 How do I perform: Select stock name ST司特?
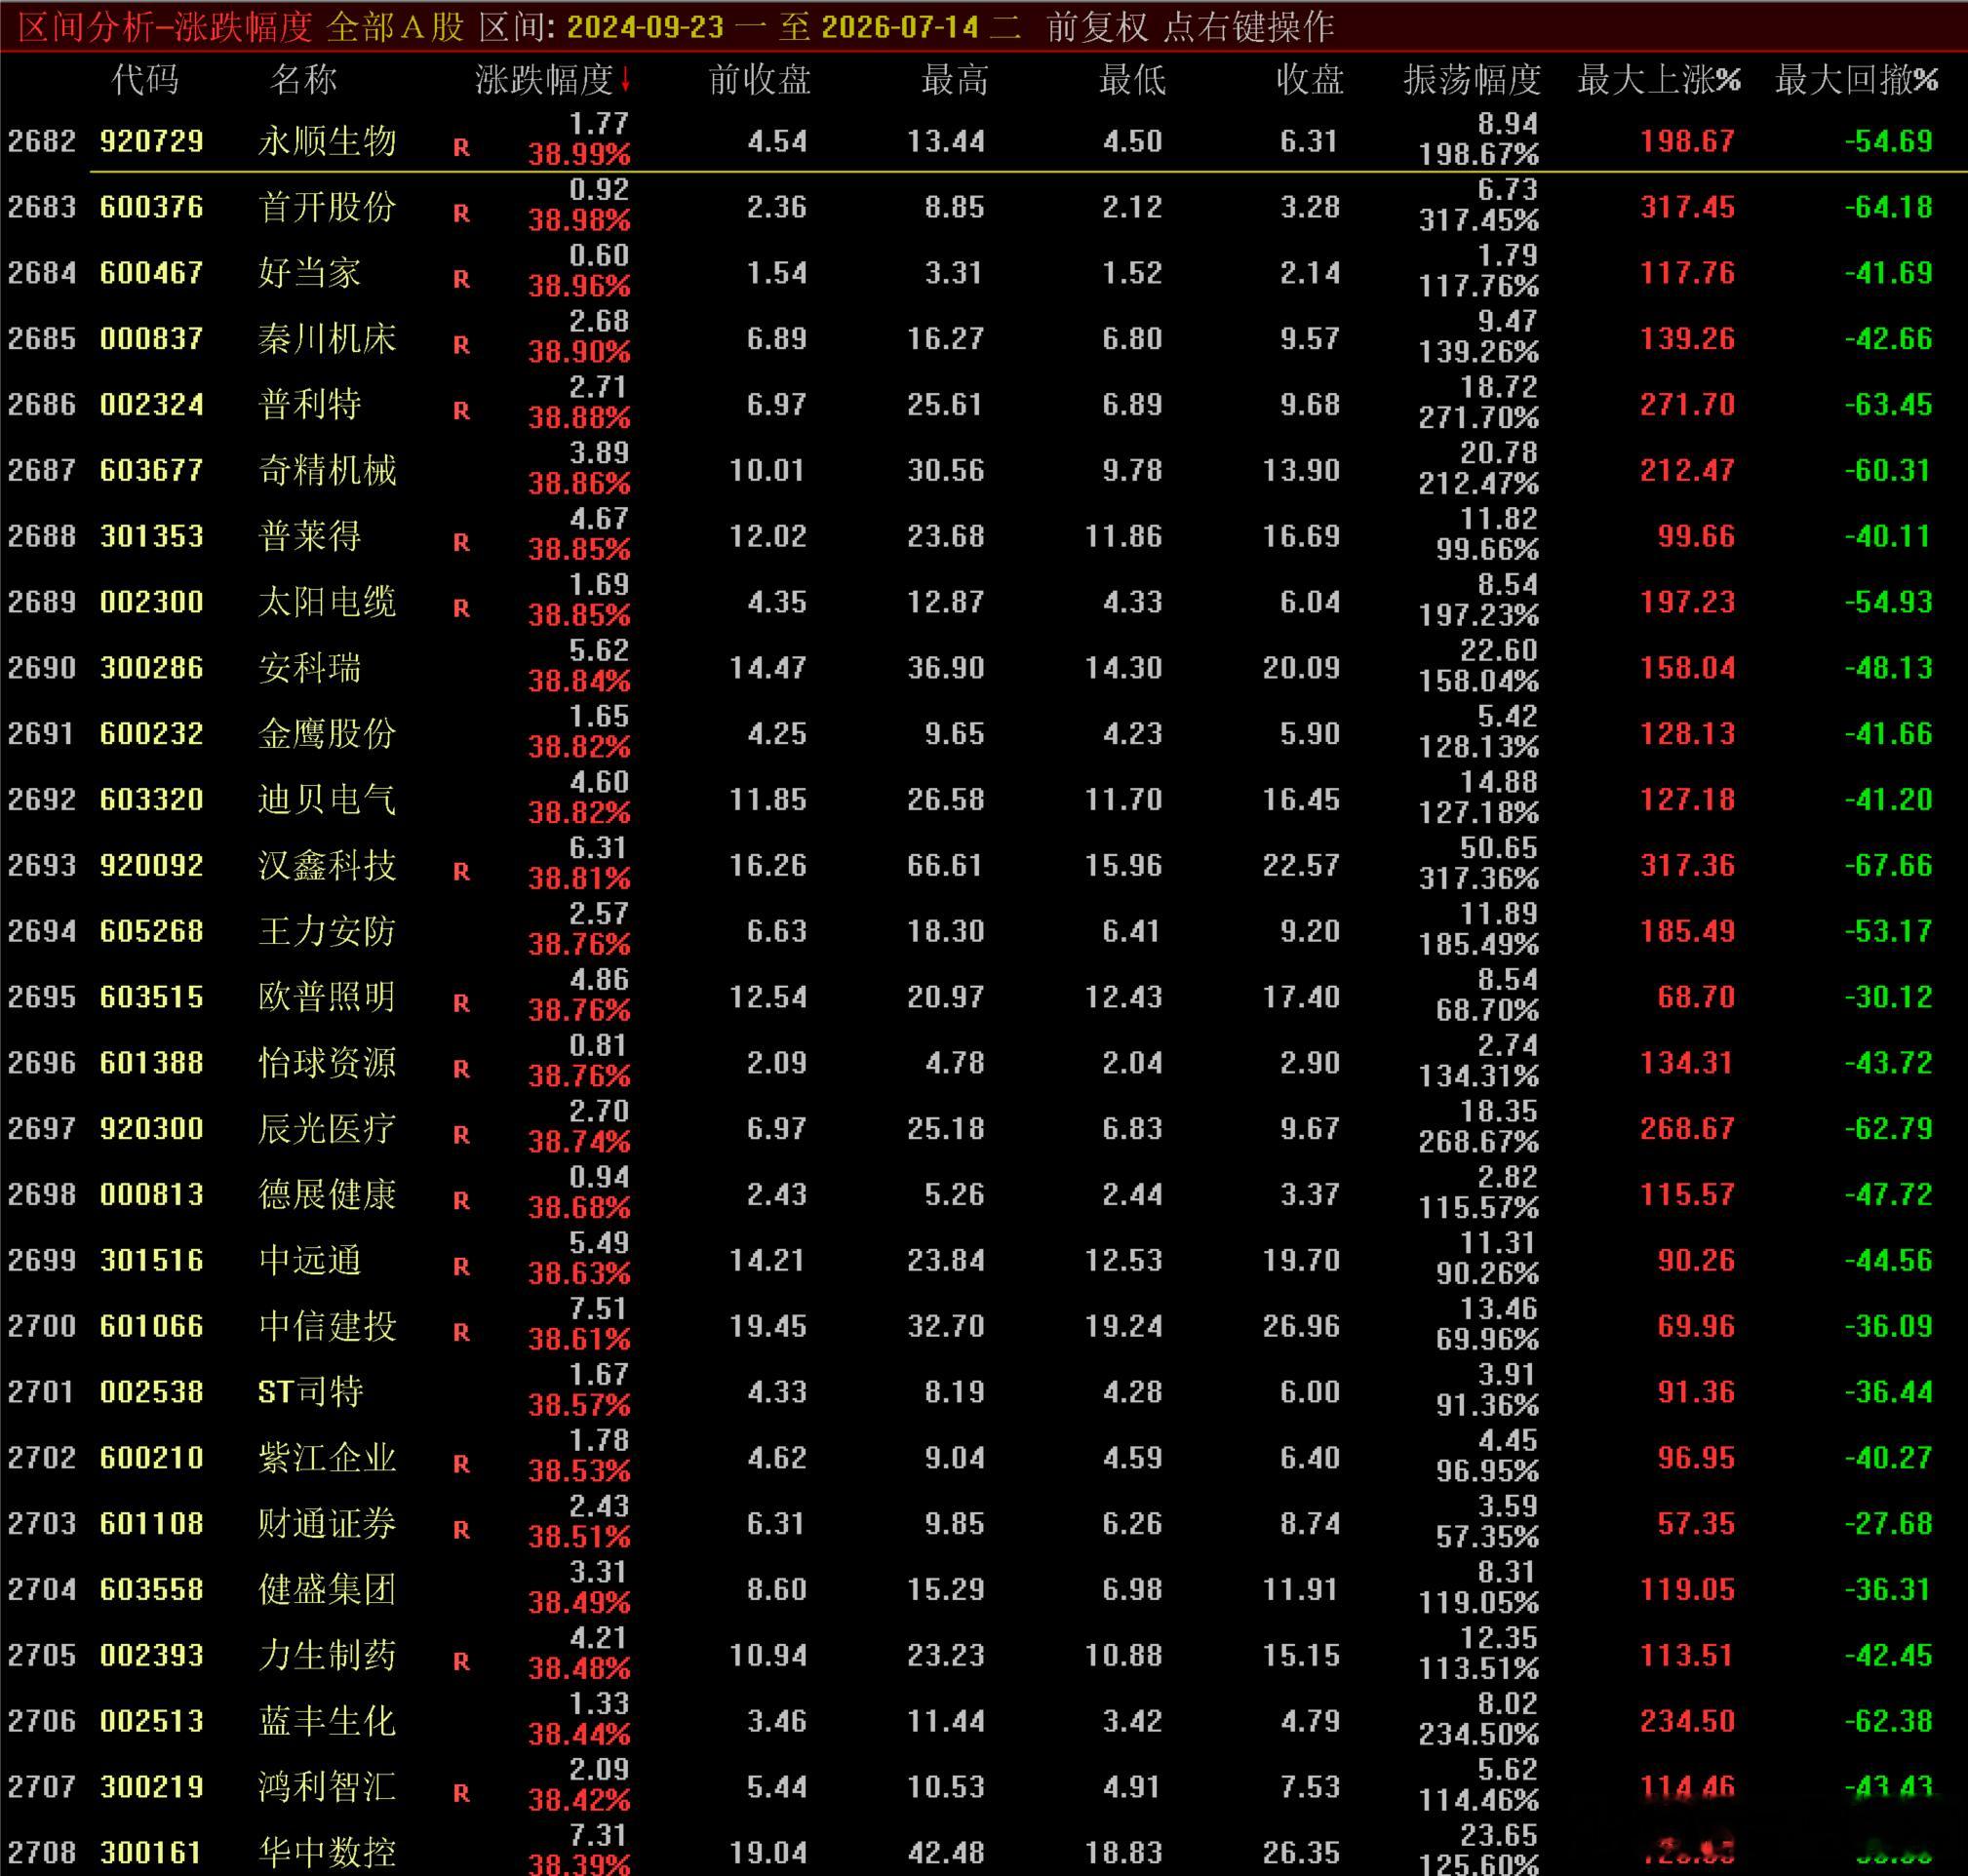tap(310, 1392)
